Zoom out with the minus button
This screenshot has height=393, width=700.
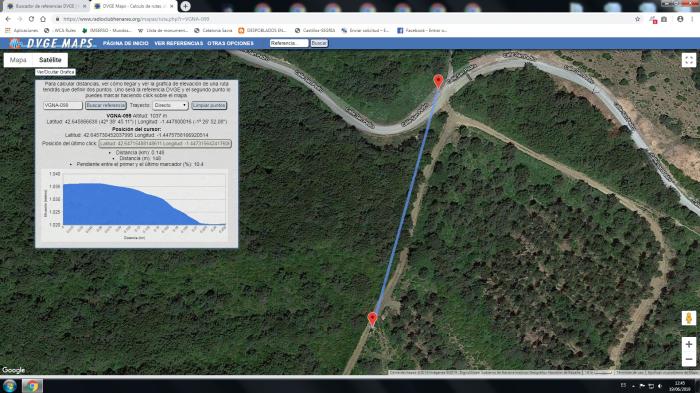(x=689, y=359)
